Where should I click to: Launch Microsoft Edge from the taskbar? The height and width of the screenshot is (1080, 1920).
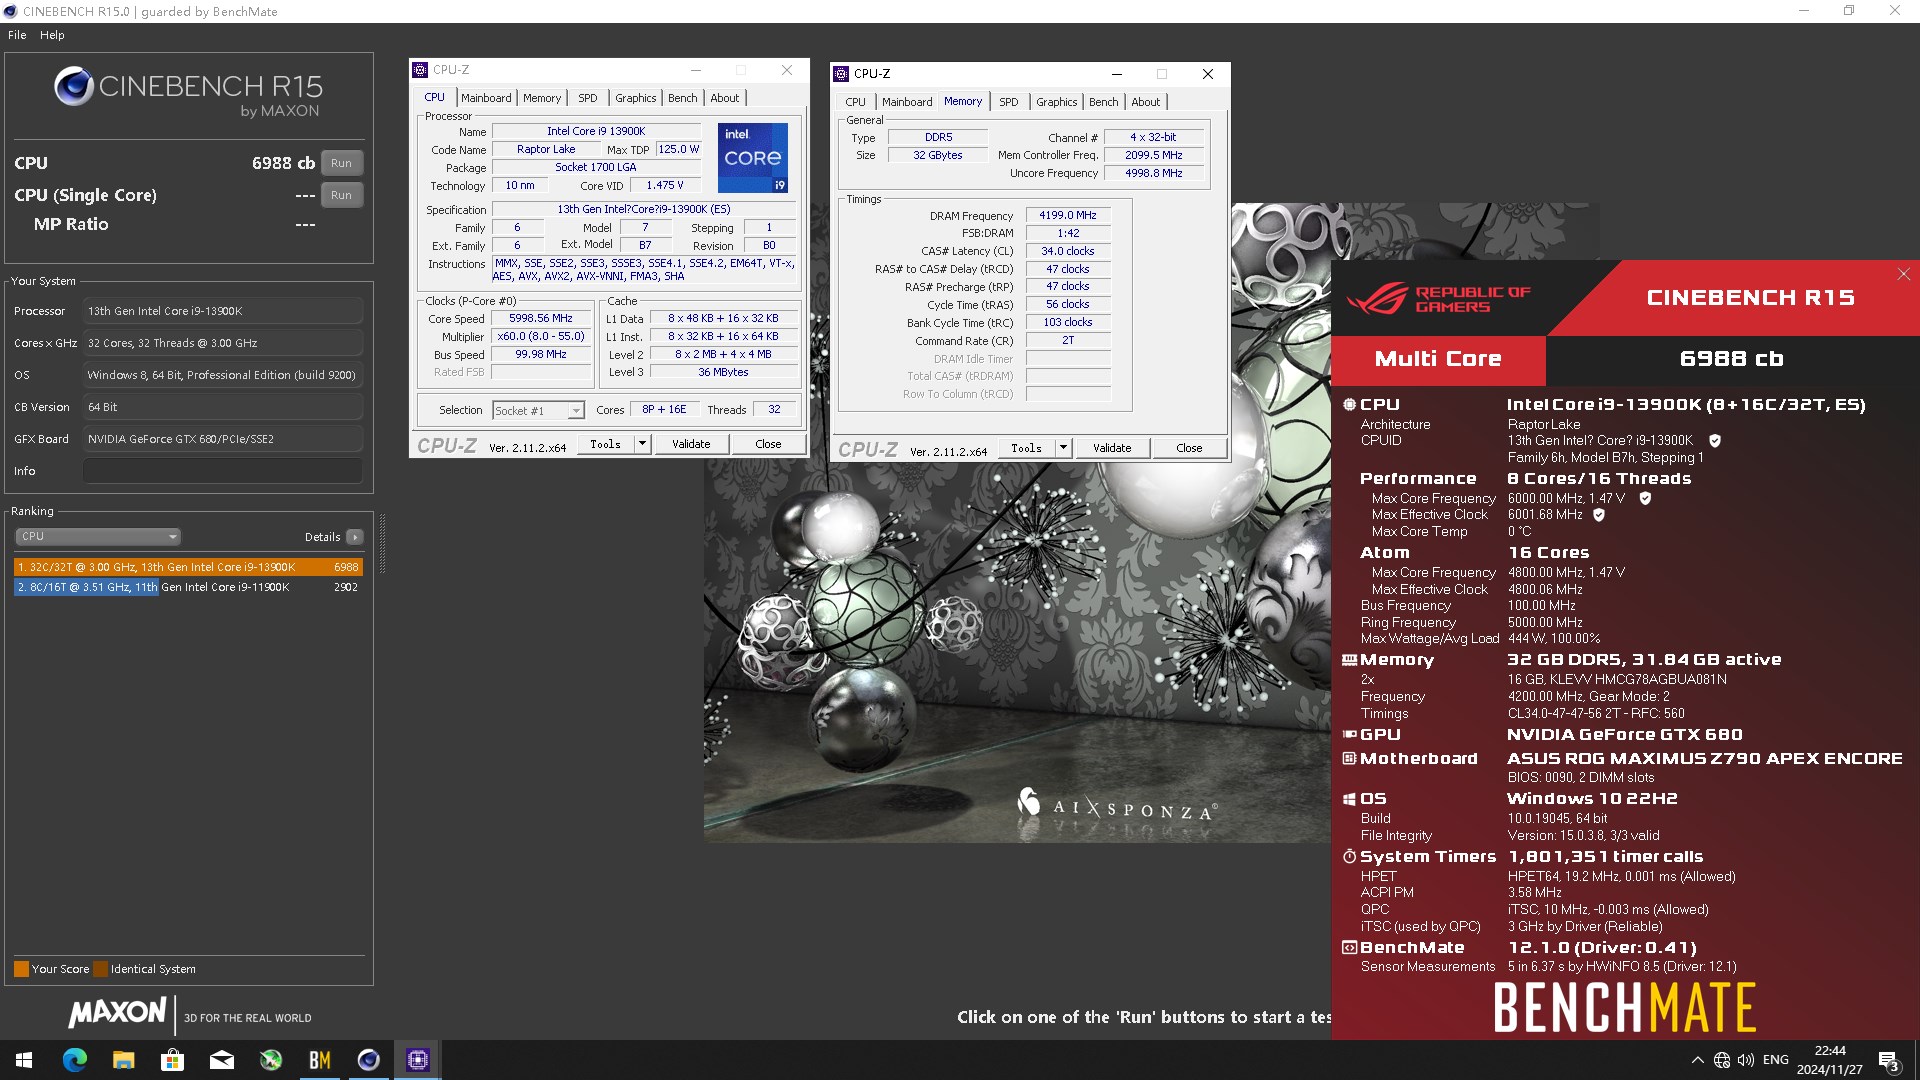tap(74, 1060)
